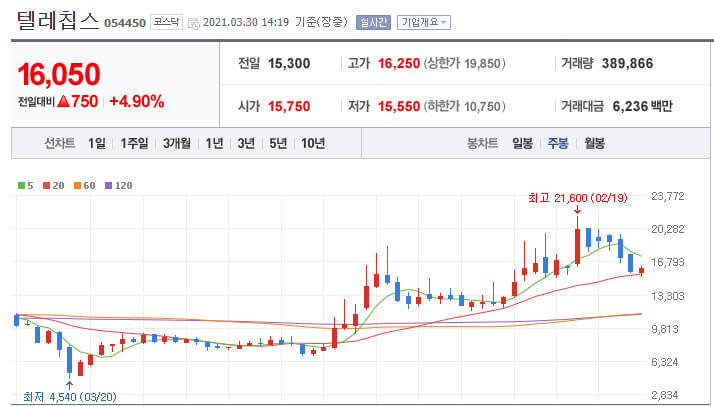
Task: Click the 전일 value 15,300
Action: 289,63
